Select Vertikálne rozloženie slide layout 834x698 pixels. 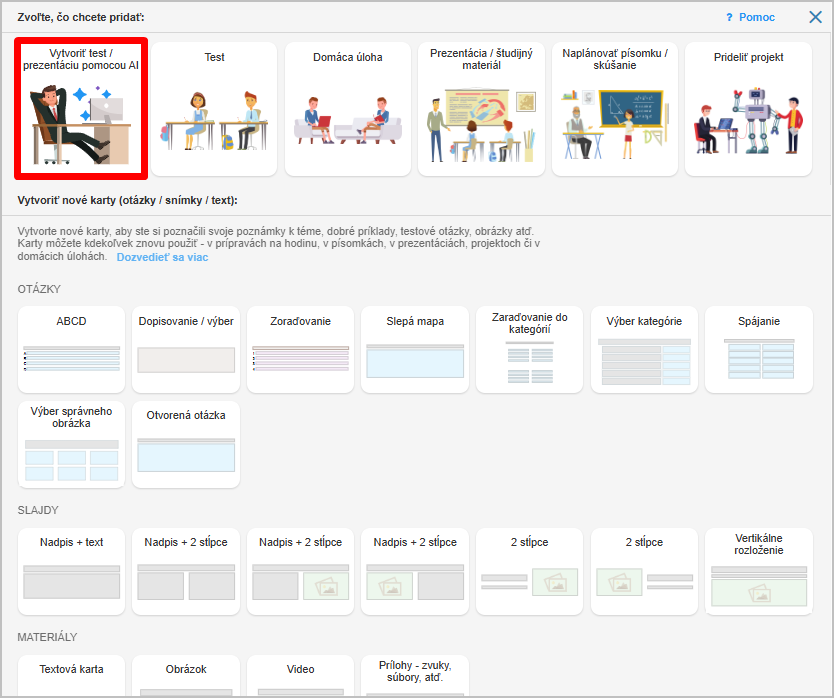[x=758, y=570]
